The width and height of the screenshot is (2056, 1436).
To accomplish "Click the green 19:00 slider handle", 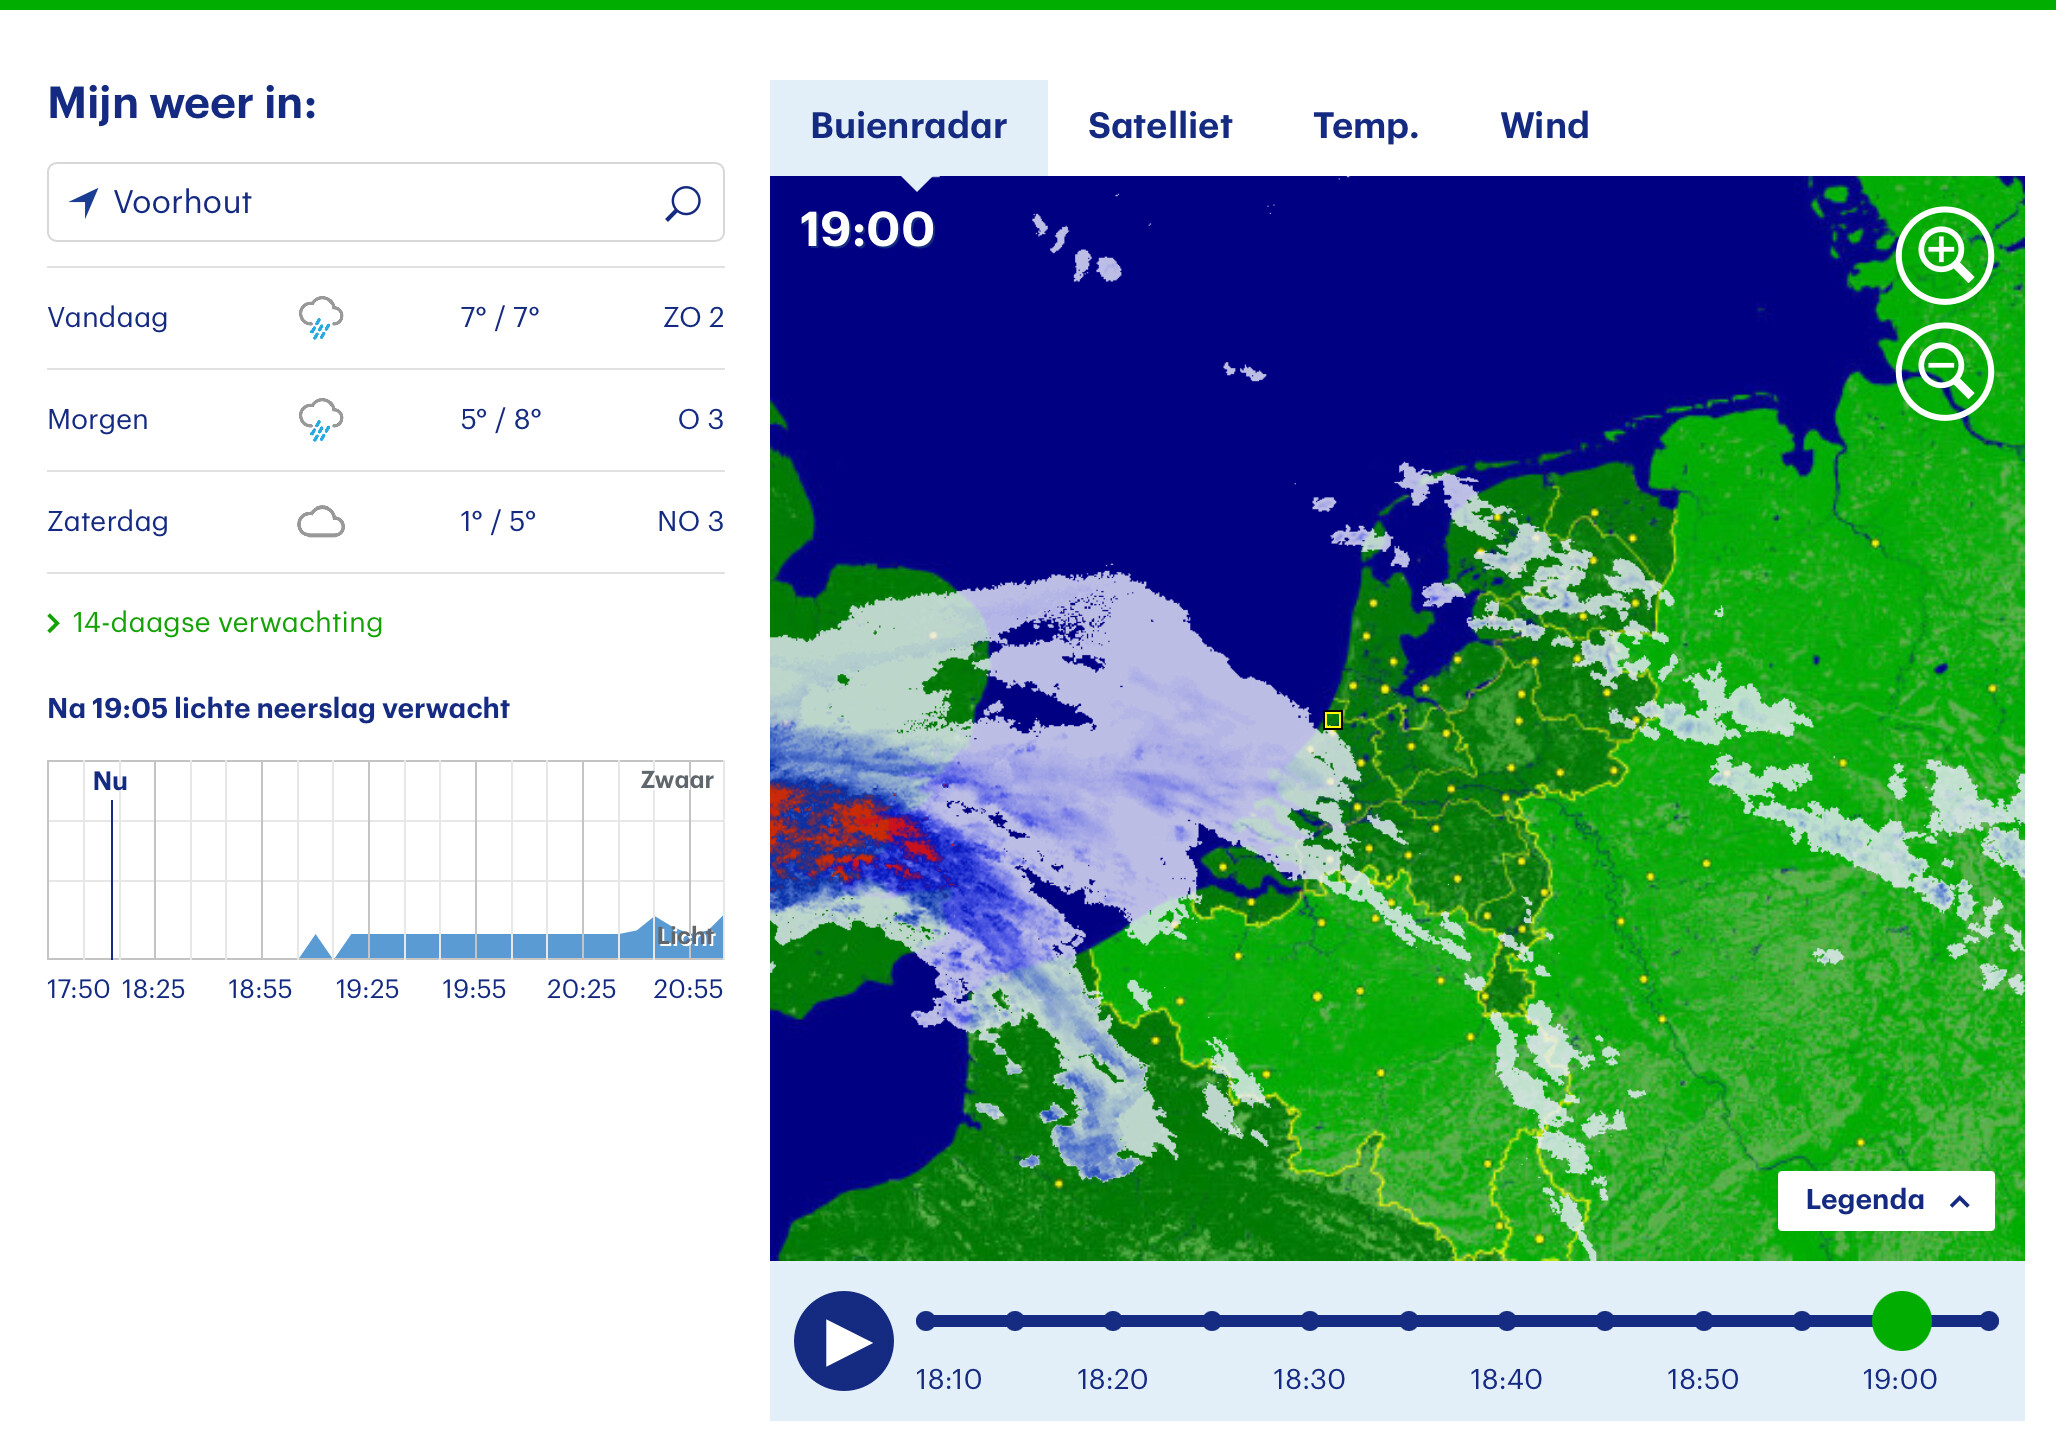I will point(1901,1321).
